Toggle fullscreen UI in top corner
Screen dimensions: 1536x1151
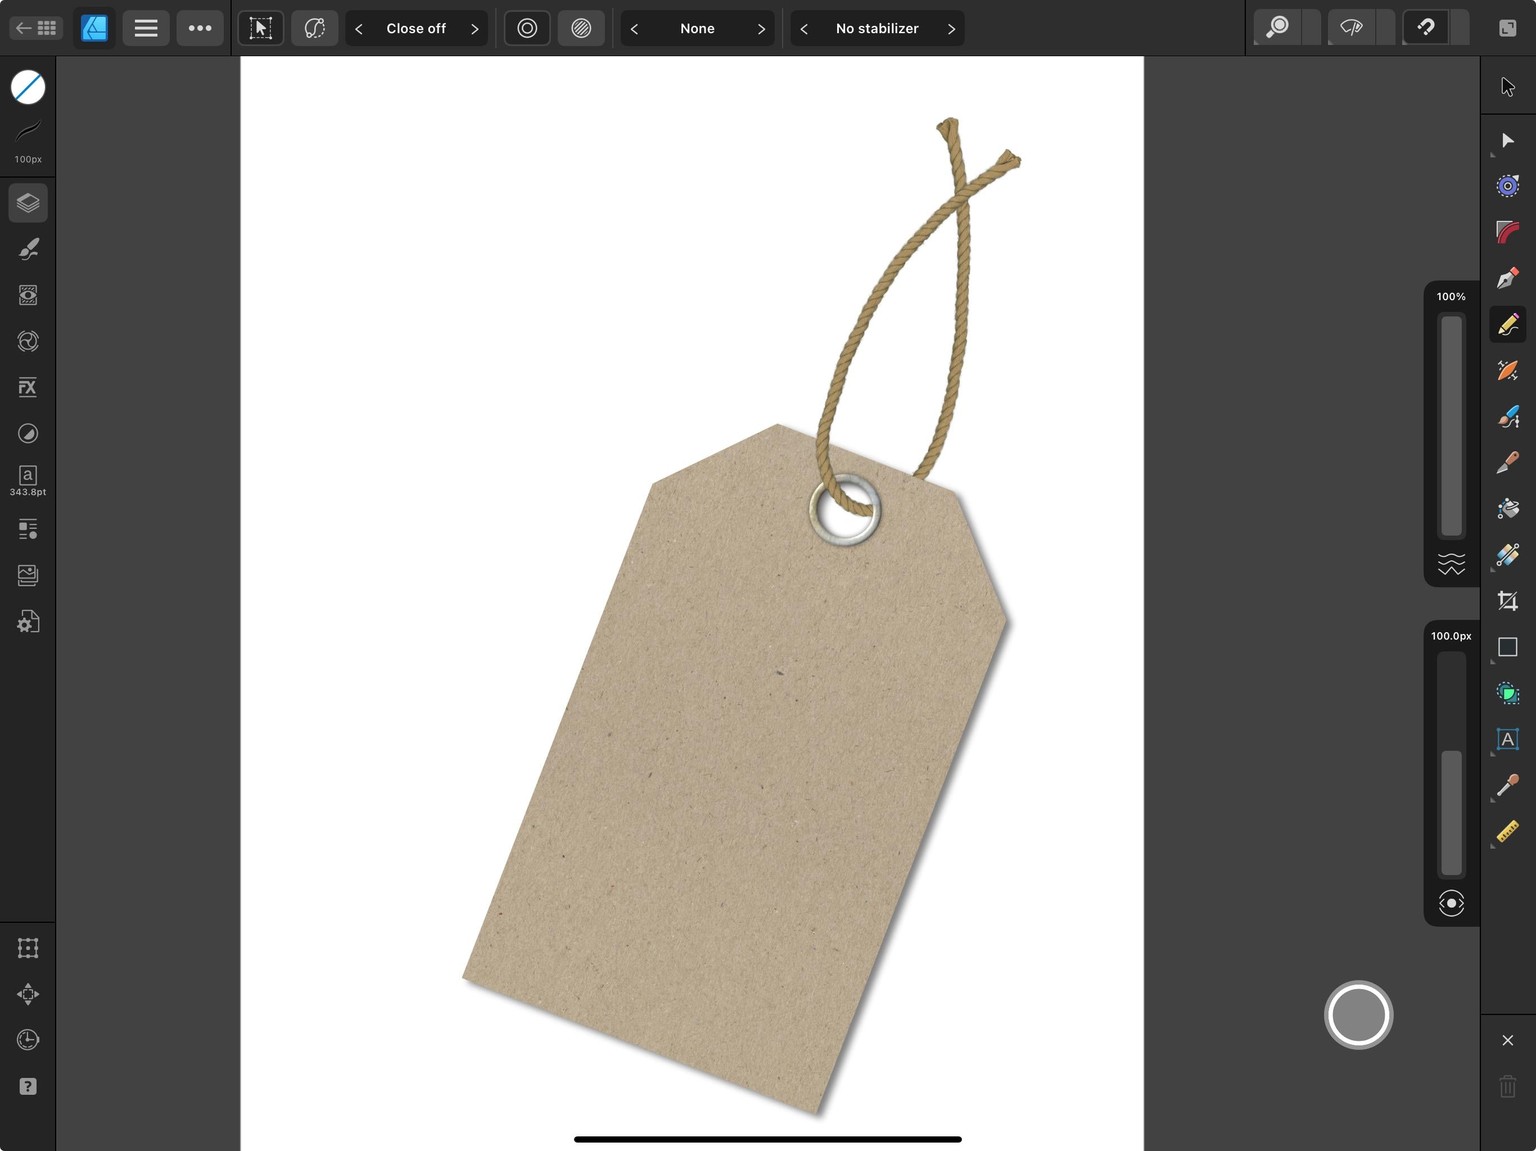tap(1507, 28)
